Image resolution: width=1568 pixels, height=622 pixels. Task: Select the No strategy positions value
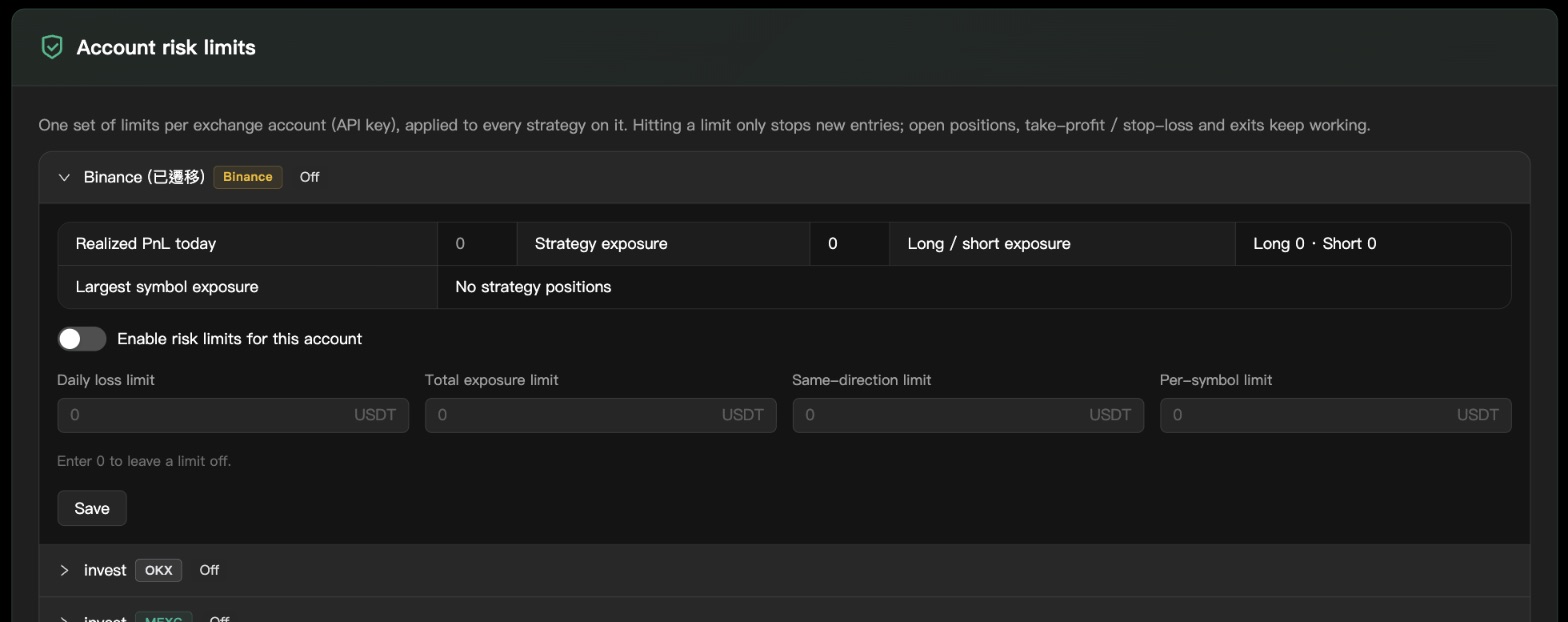coord(533,287)
